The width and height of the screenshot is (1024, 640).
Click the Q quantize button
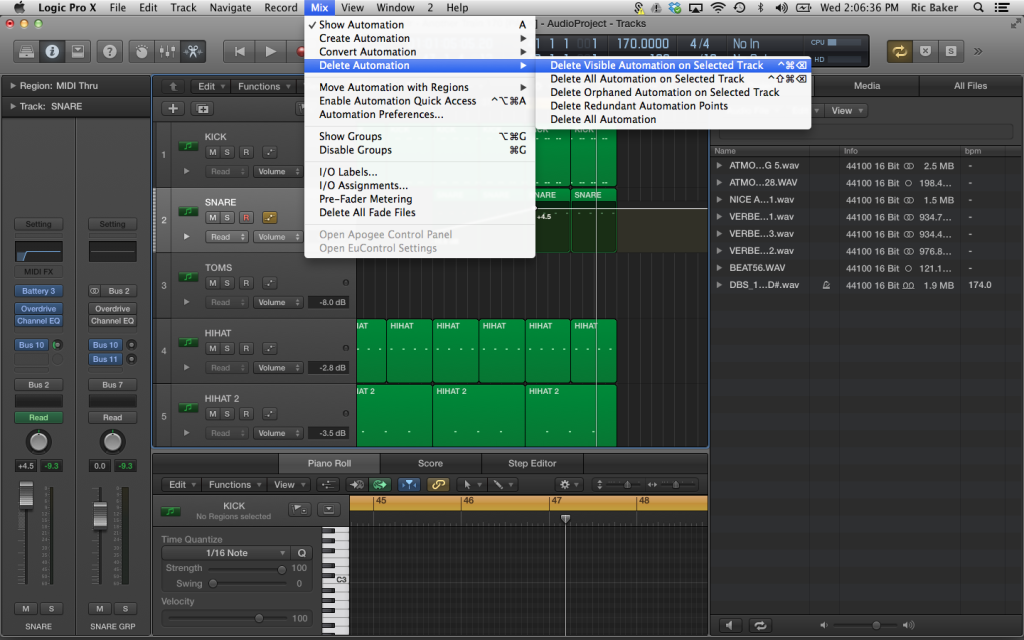[302, 552]
